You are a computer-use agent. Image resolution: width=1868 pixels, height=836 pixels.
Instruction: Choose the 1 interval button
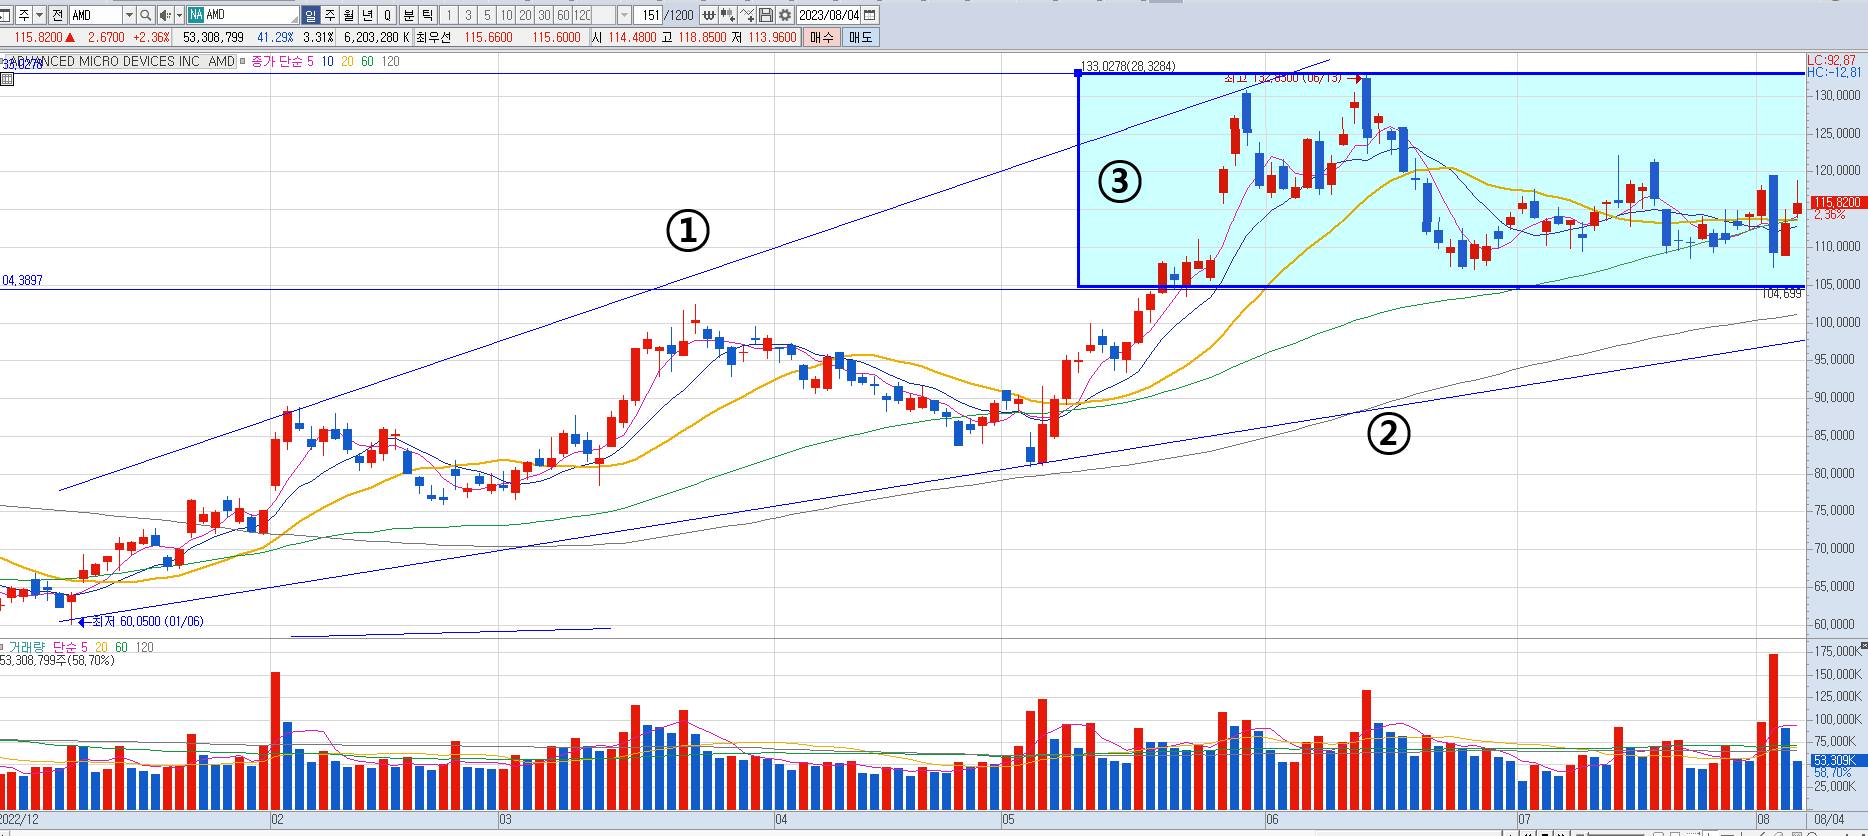point(449,15)
